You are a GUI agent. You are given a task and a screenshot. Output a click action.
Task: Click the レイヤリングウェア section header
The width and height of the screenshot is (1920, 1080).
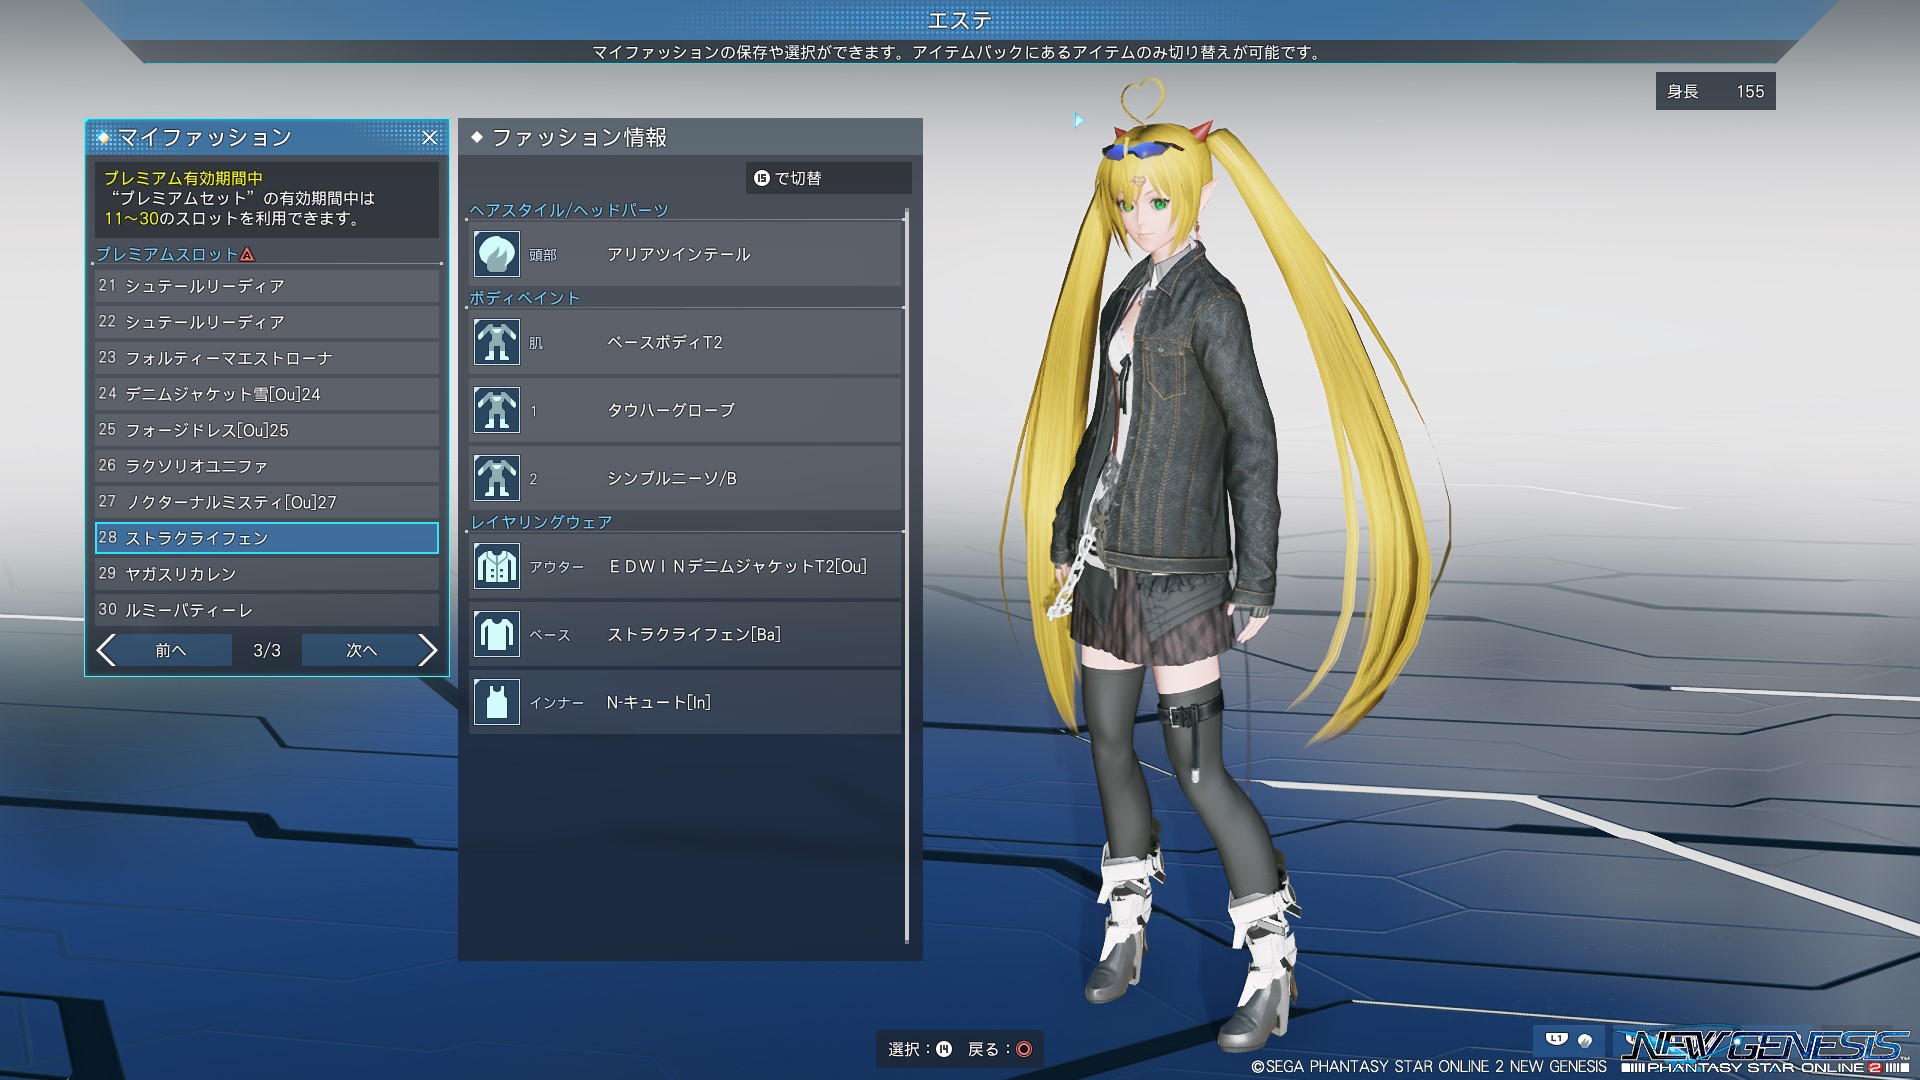click(x=541, y=522)
